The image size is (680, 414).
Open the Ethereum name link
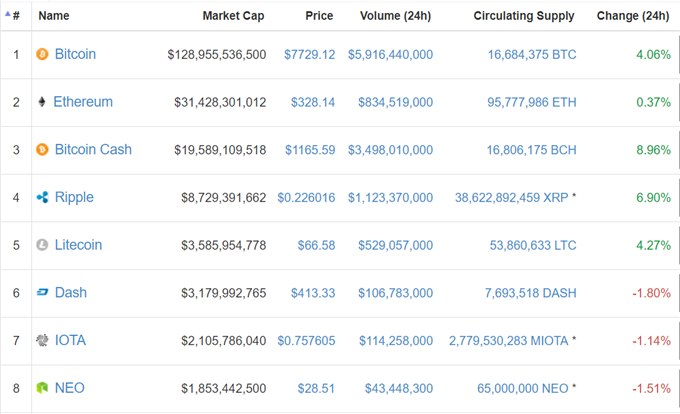[83, 102]
